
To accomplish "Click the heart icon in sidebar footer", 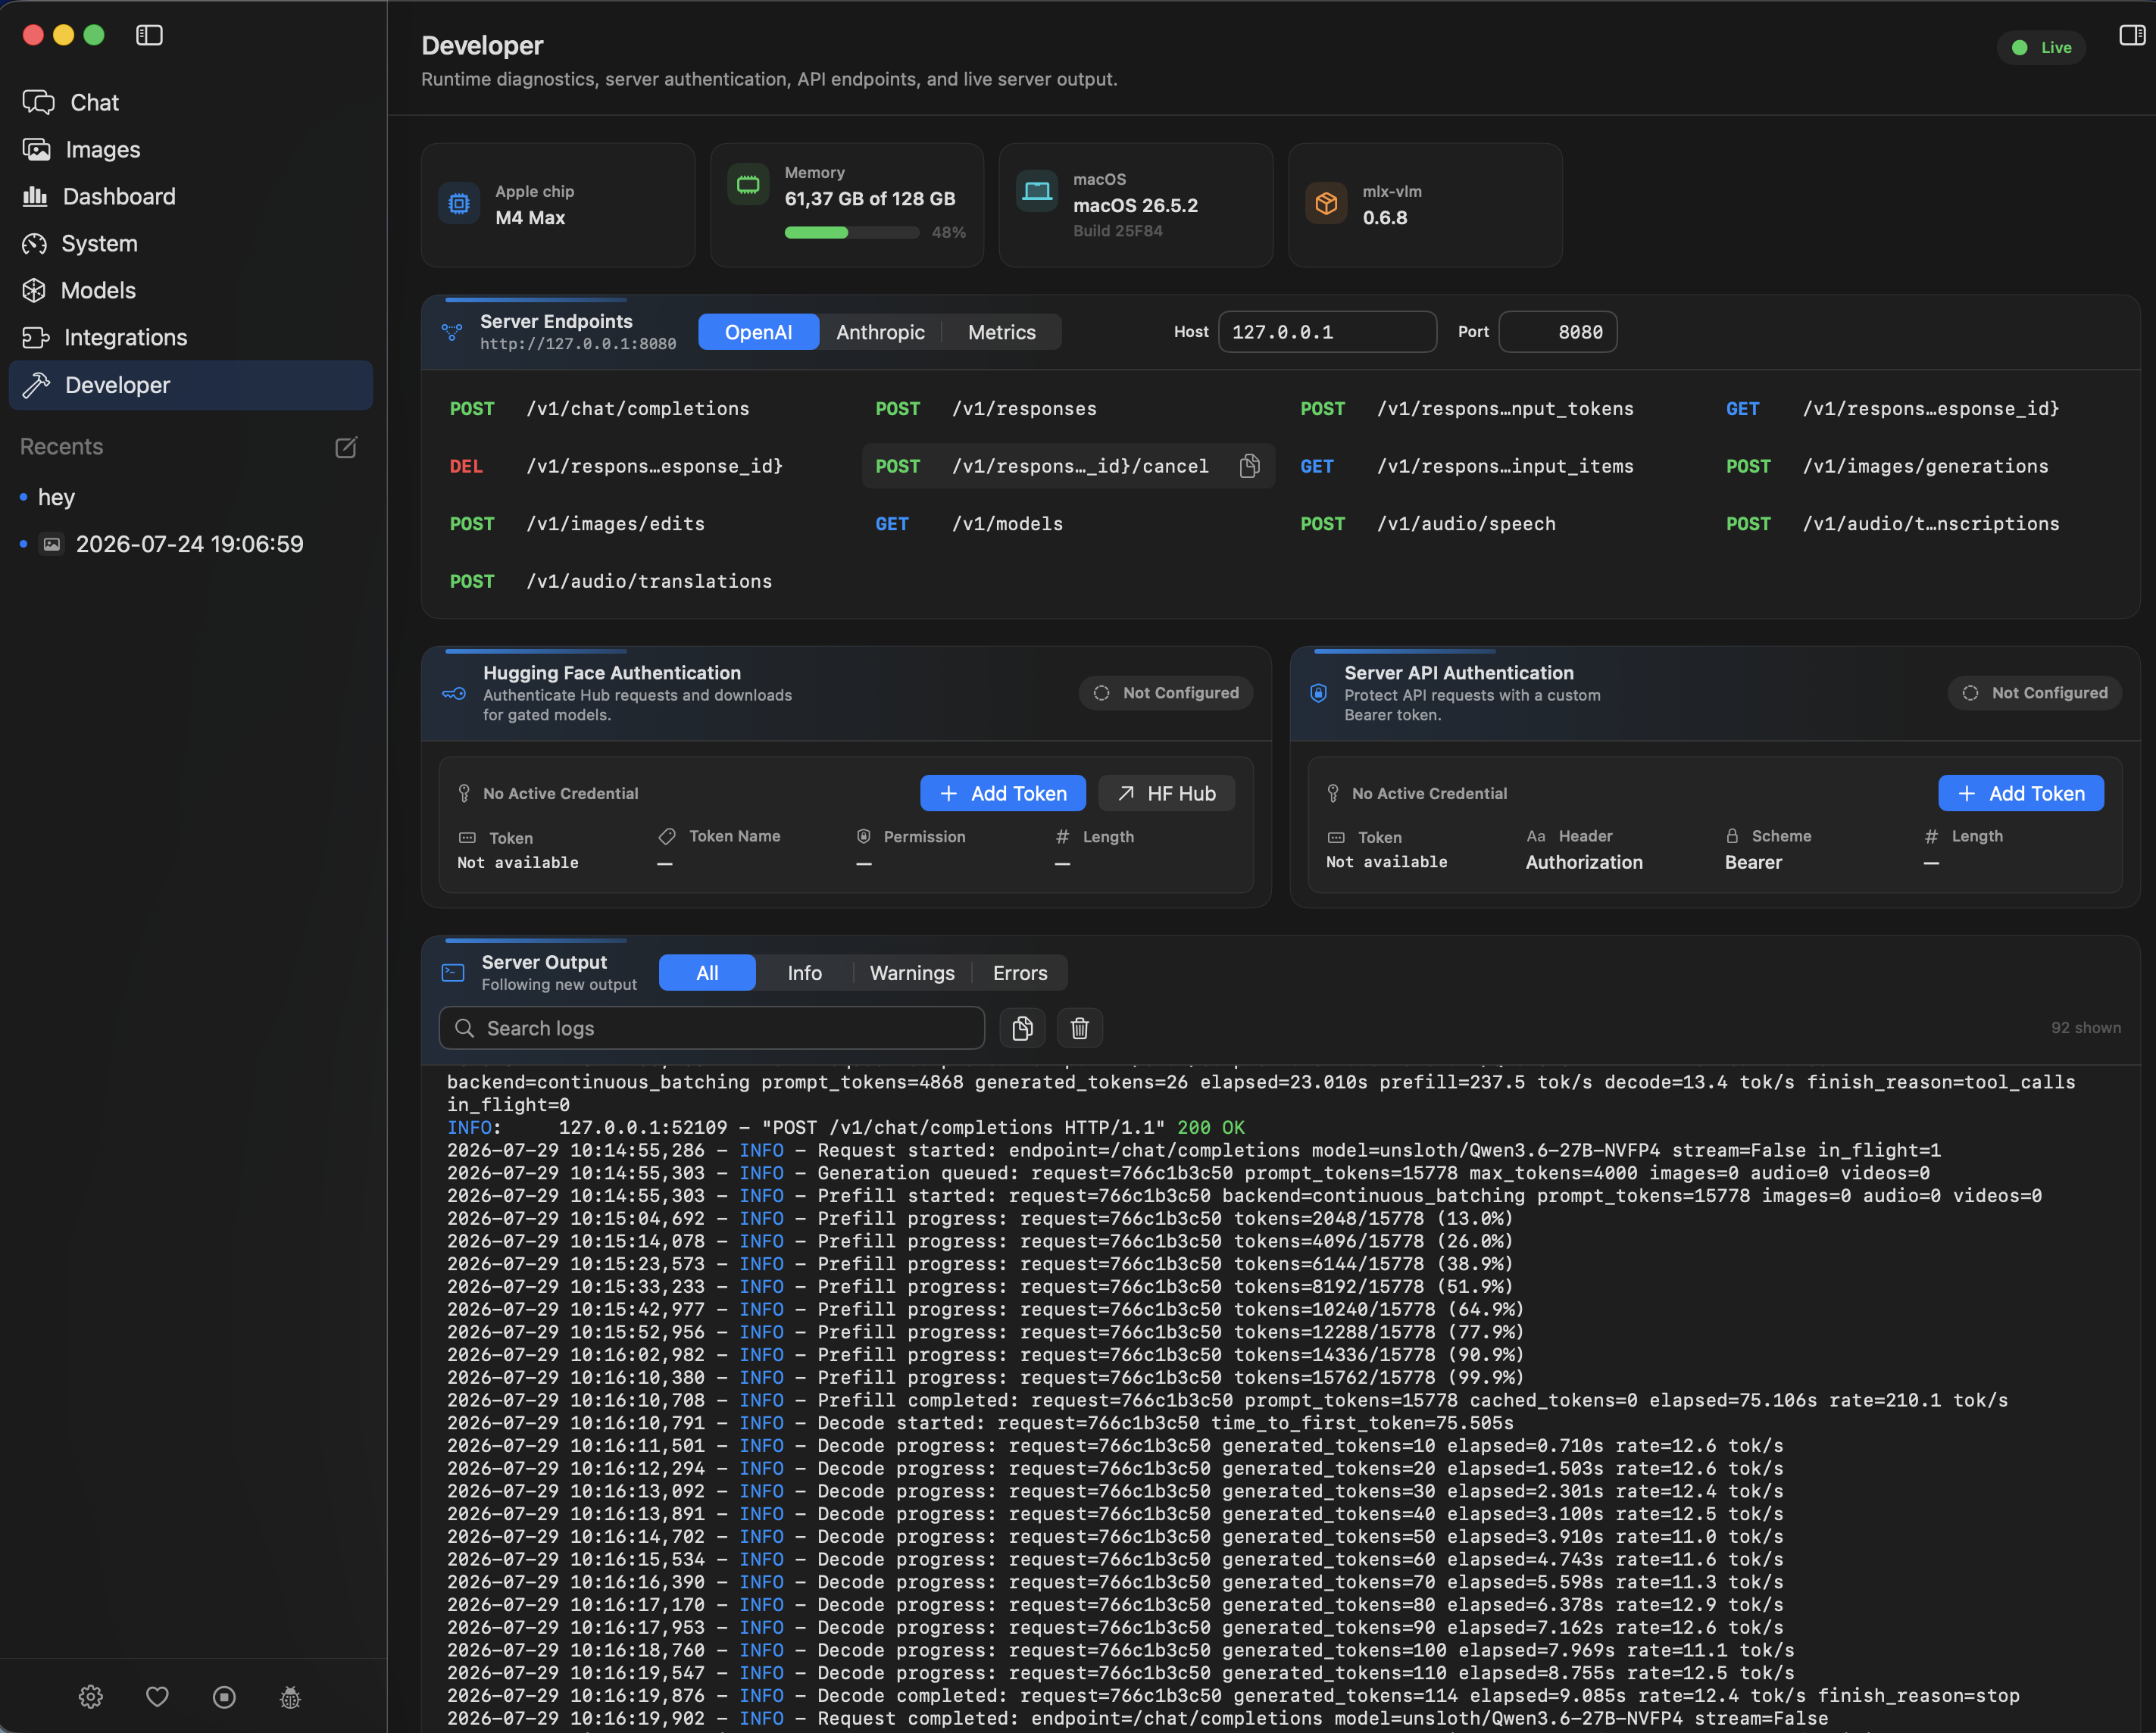I will (157, 1696).
